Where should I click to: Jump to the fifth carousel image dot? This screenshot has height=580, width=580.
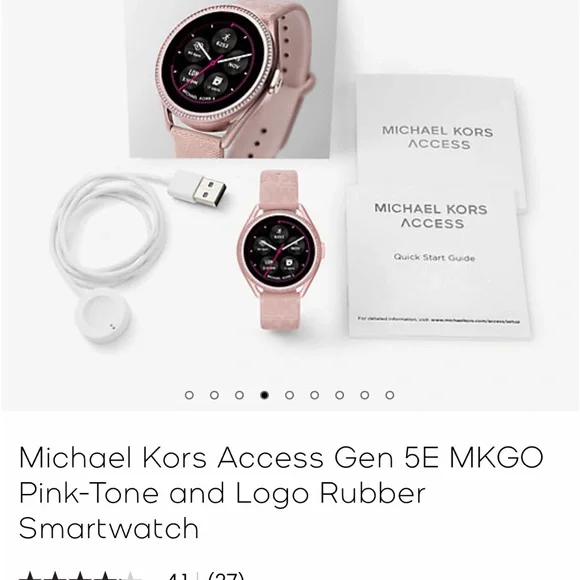tap(290, 395)
